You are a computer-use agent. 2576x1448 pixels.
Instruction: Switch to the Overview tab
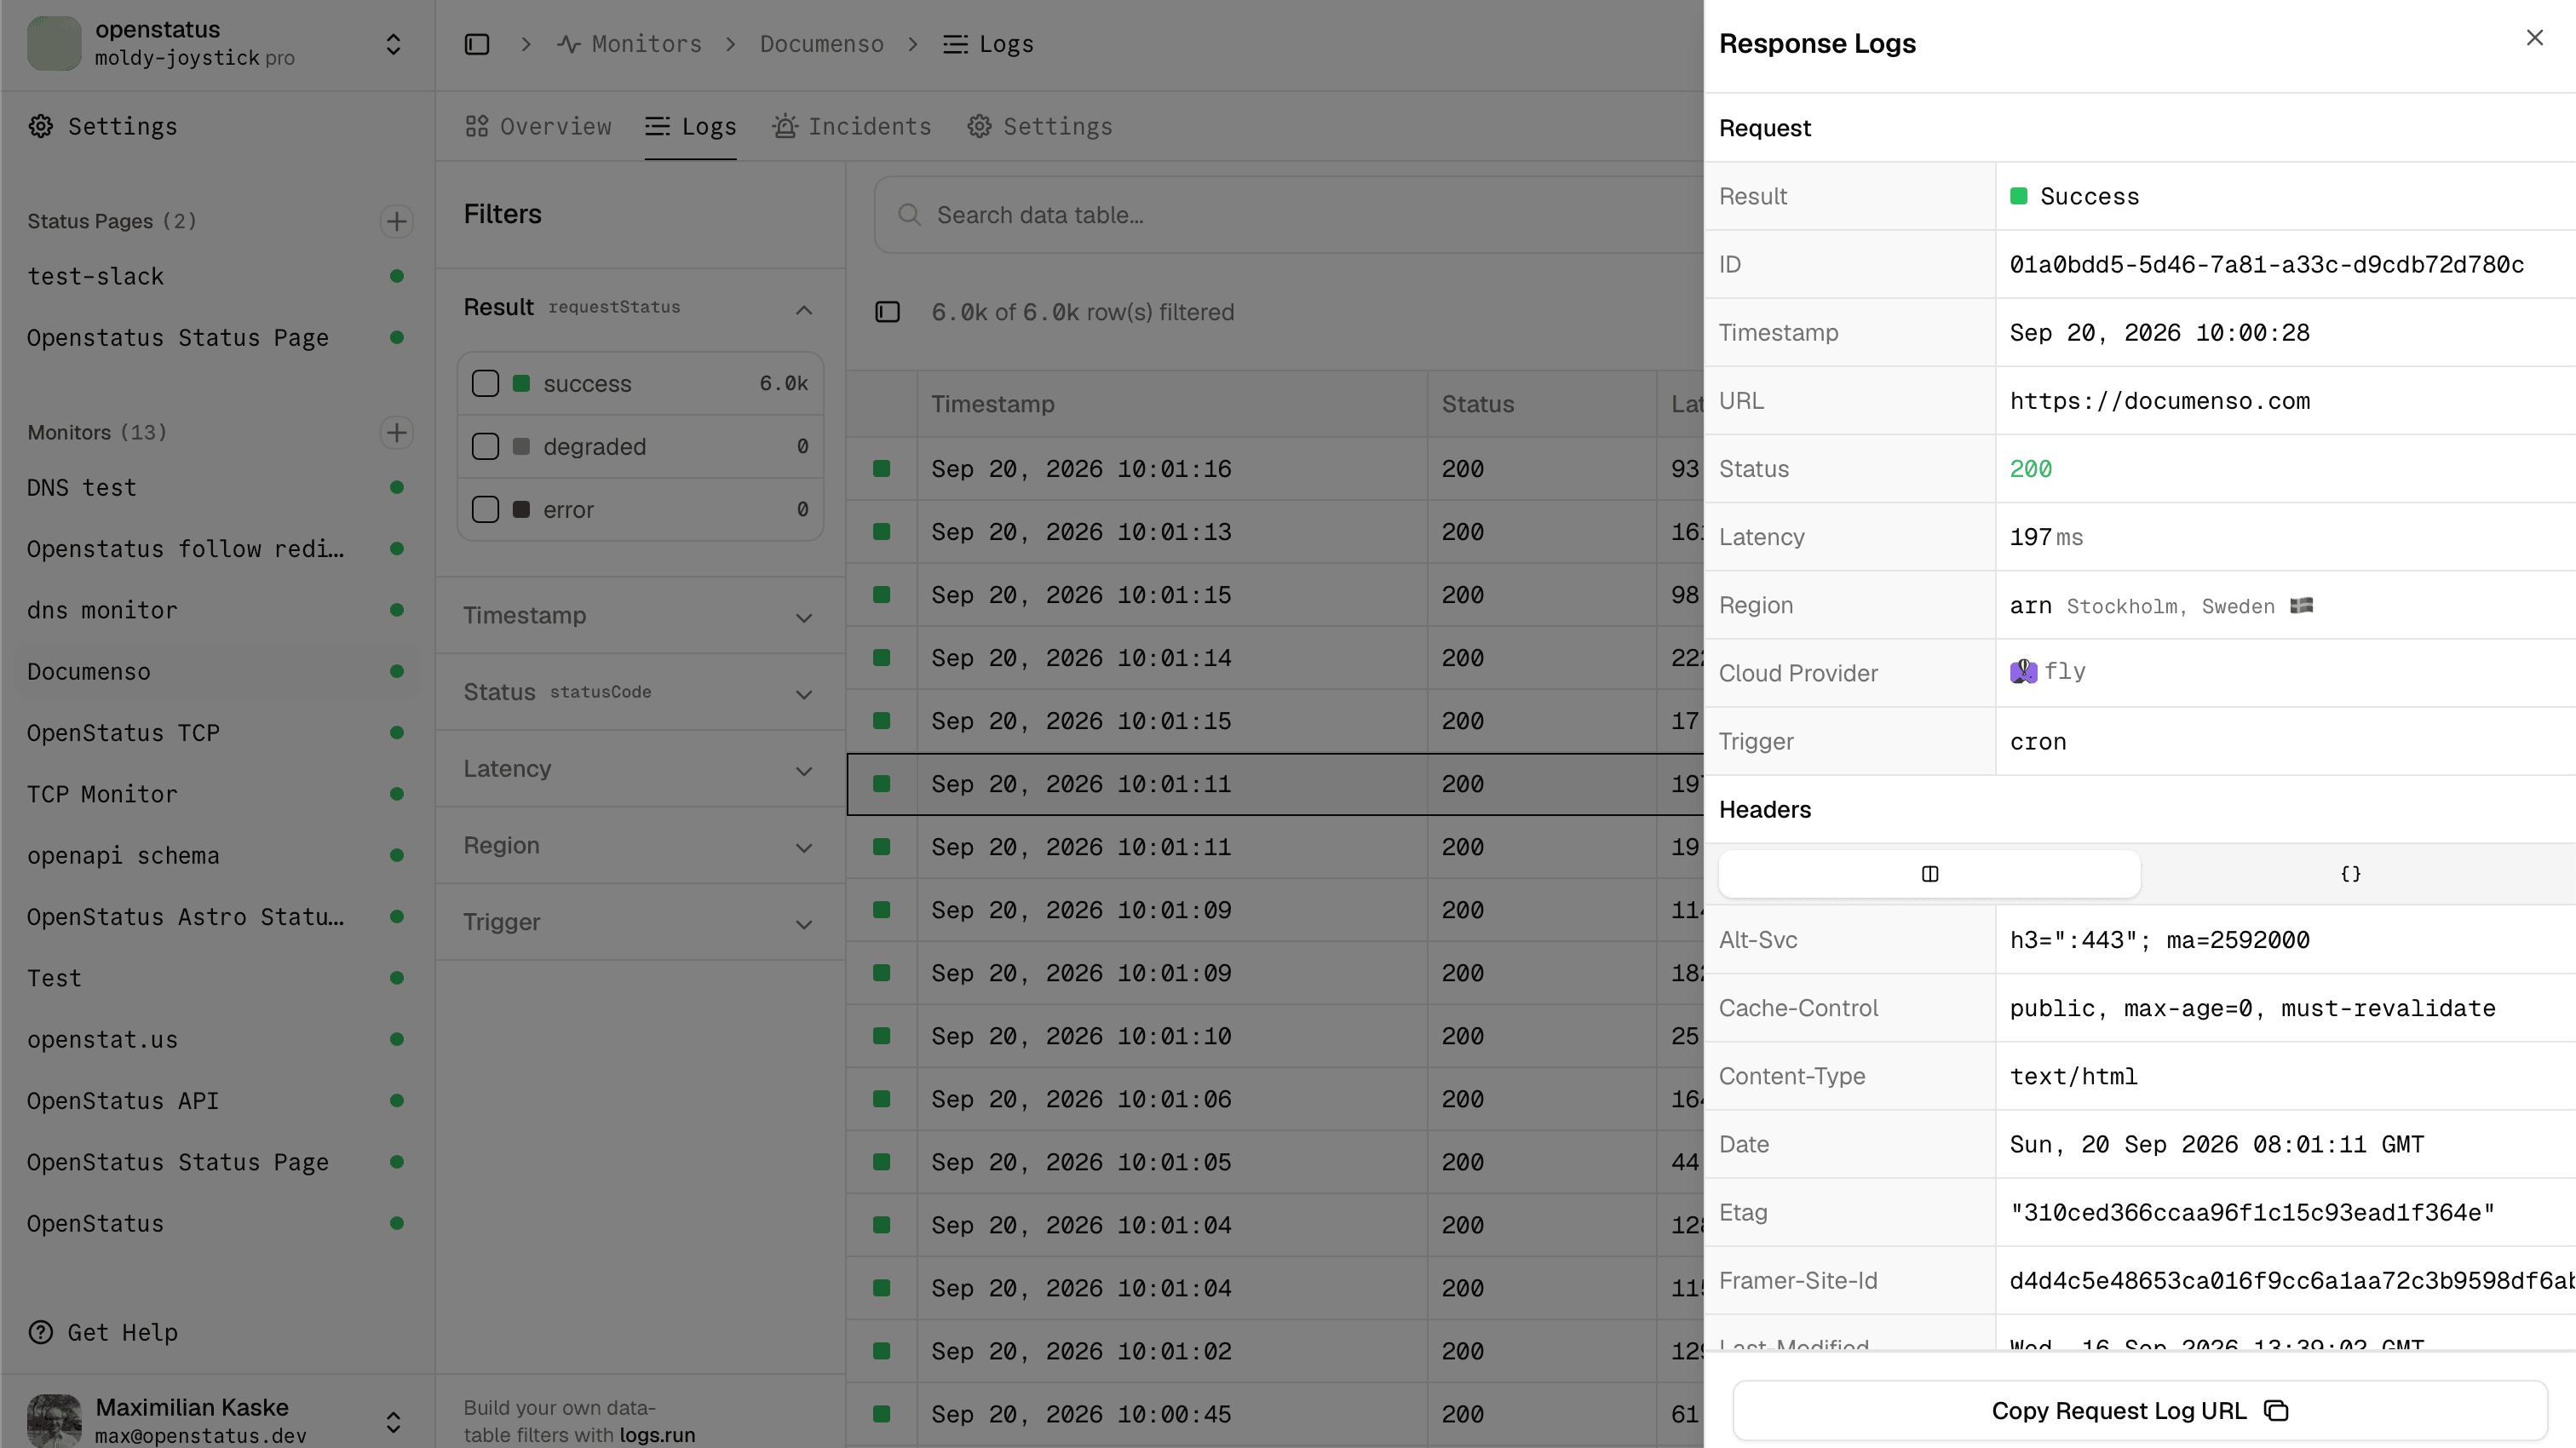[x=539, y=126]
